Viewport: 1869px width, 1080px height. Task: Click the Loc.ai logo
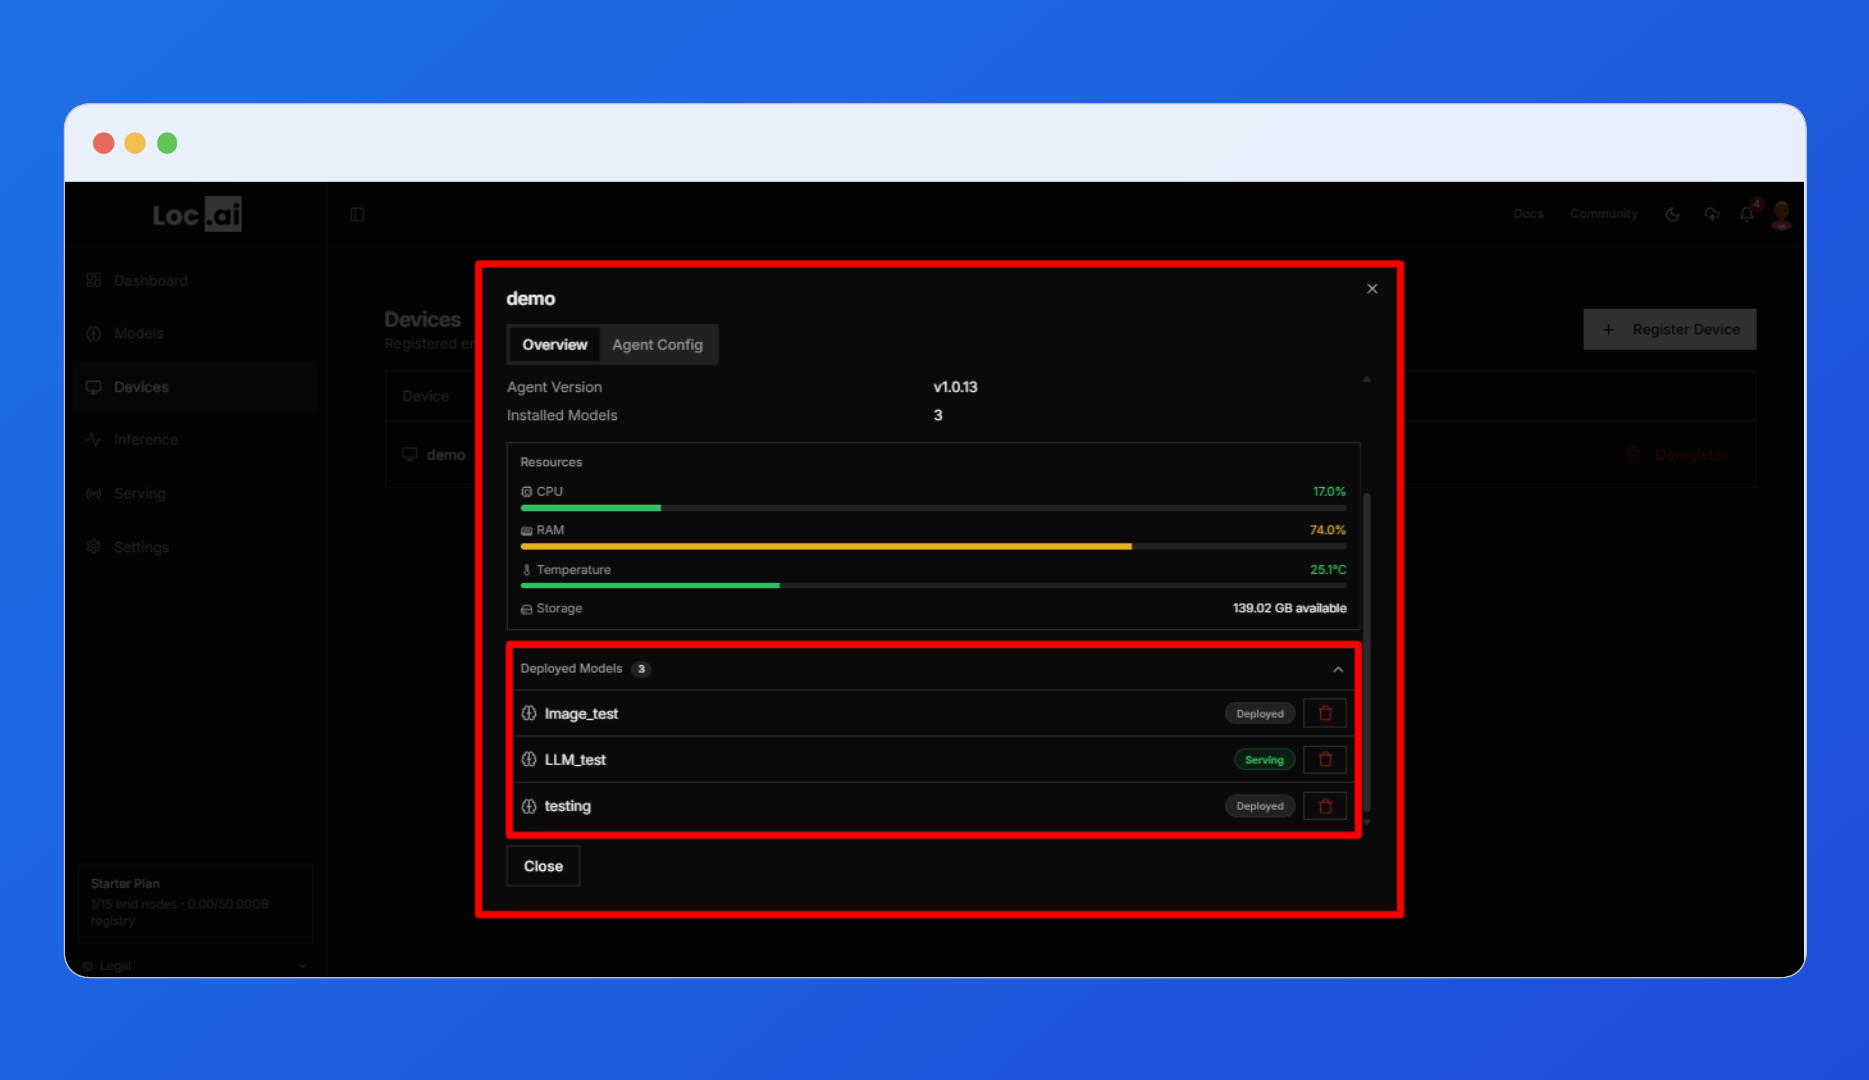[x=197, y=214]
